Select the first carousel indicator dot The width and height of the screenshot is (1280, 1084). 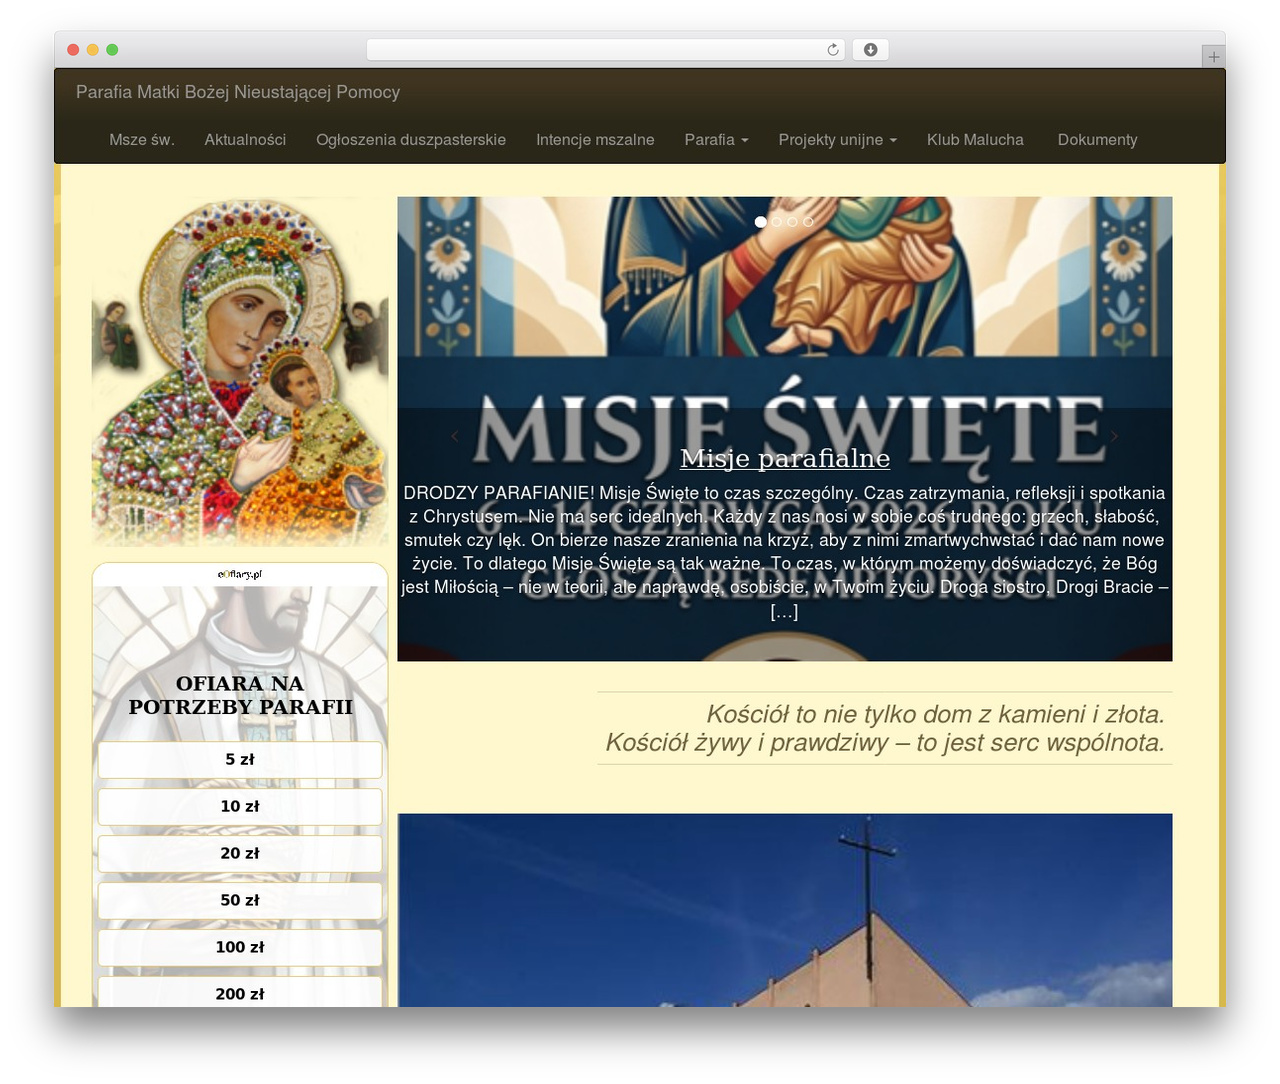[761, 222]
